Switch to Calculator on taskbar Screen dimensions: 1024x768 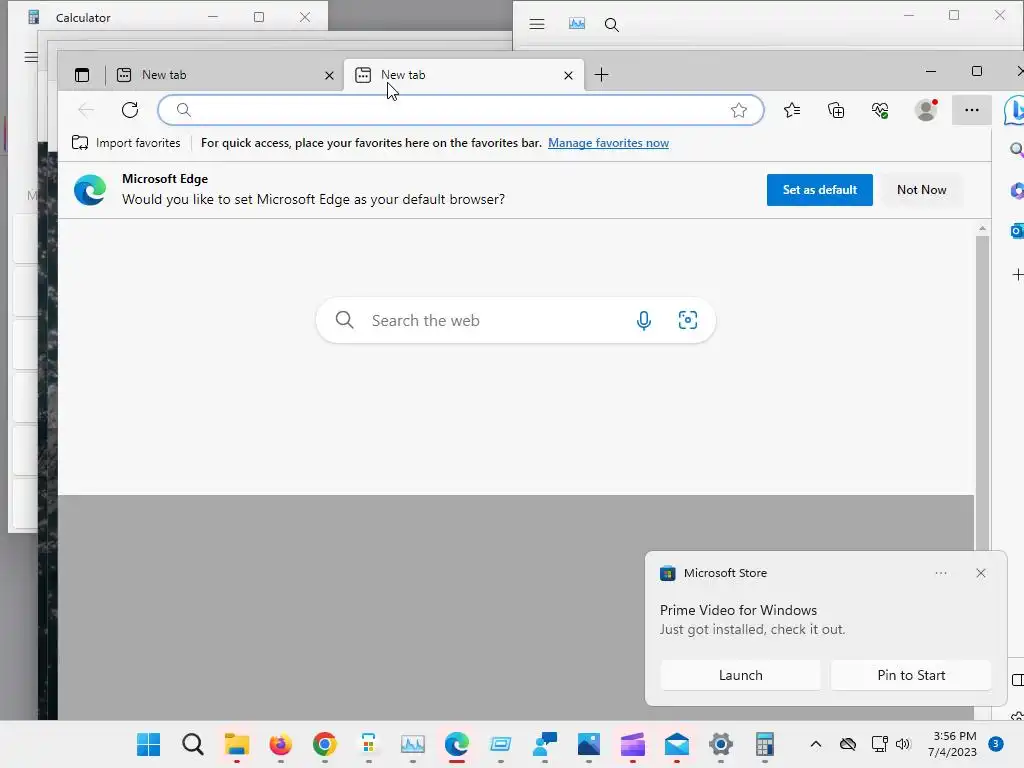tap(765, 744)
